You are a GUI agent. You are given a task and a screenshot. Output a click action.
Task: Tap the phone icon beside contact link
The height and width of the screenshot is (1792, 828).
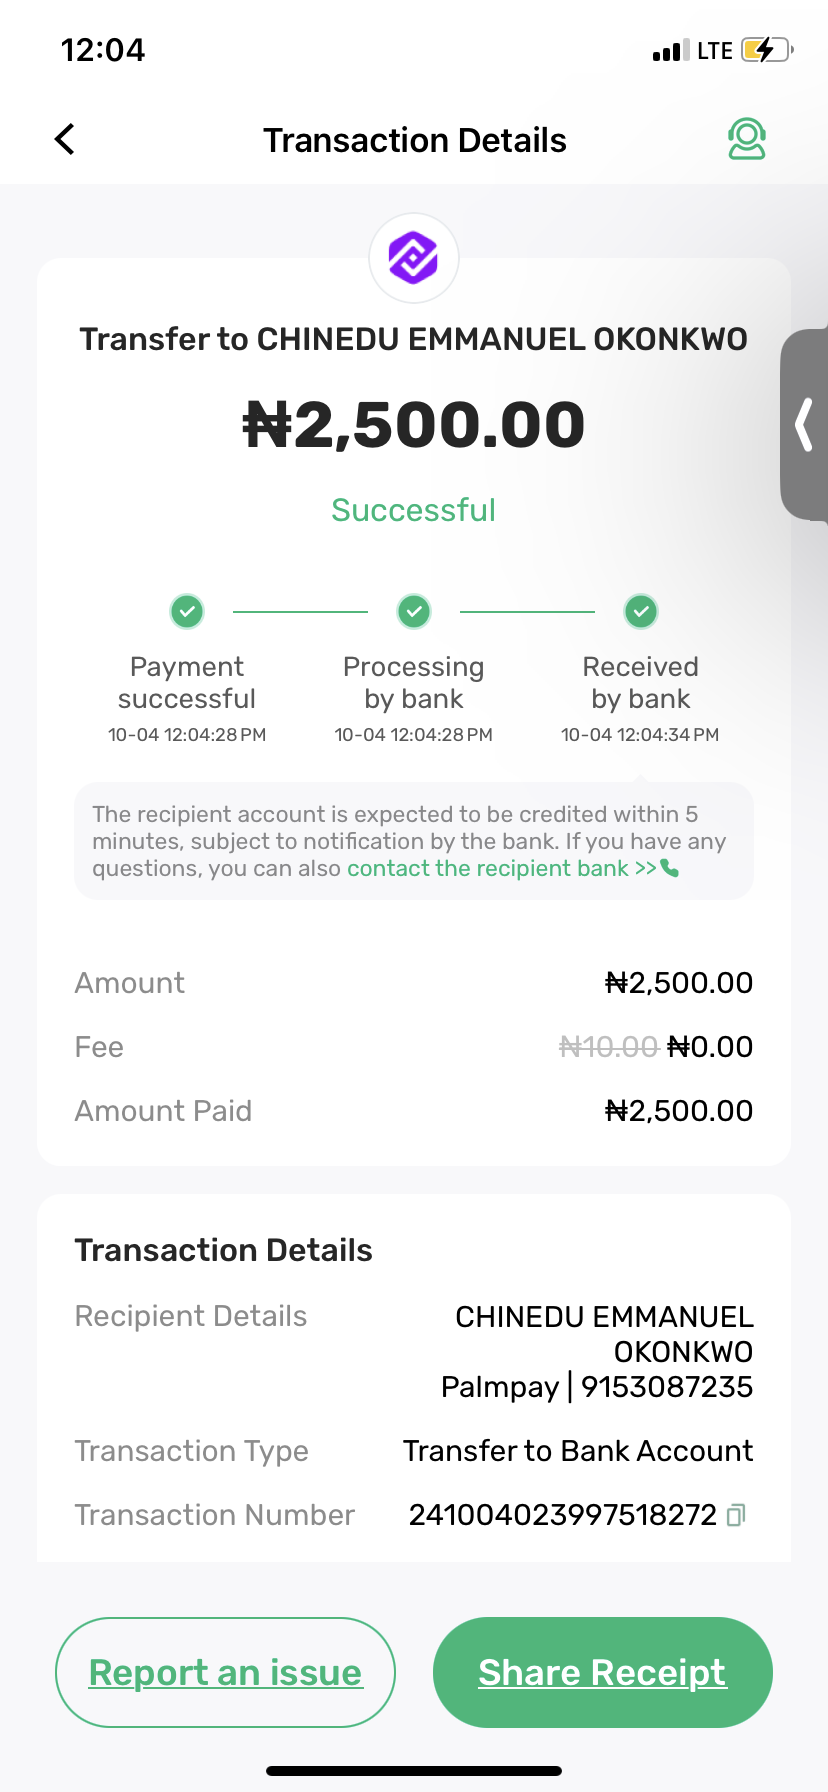coord(670,868)
